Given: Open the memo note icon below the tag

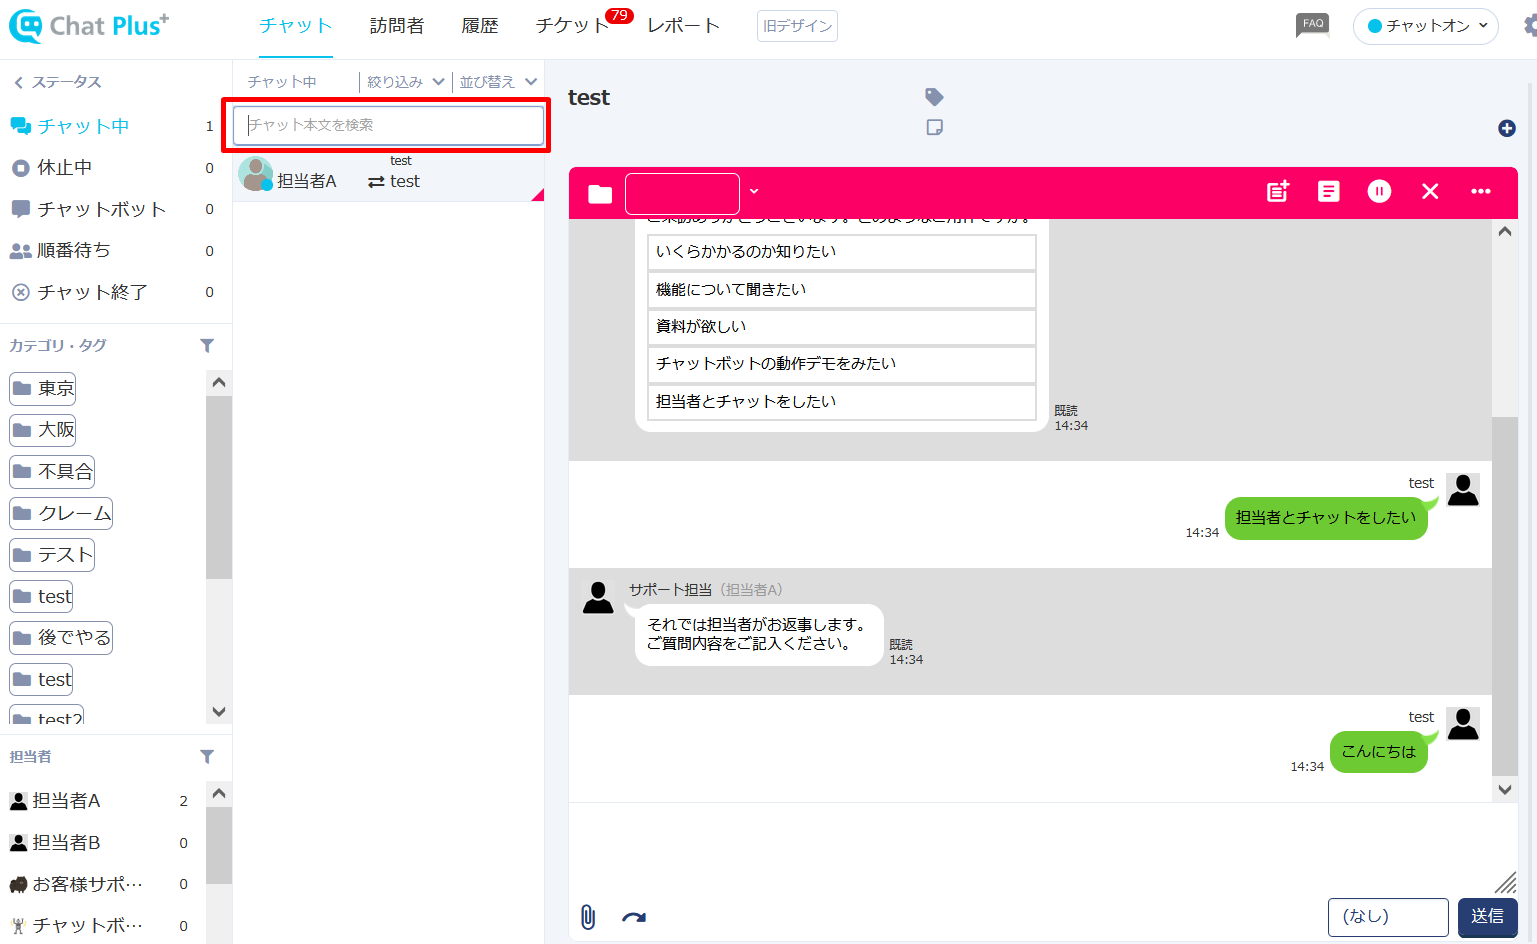Looking at the screenshot, I should [x=934, y=127].
